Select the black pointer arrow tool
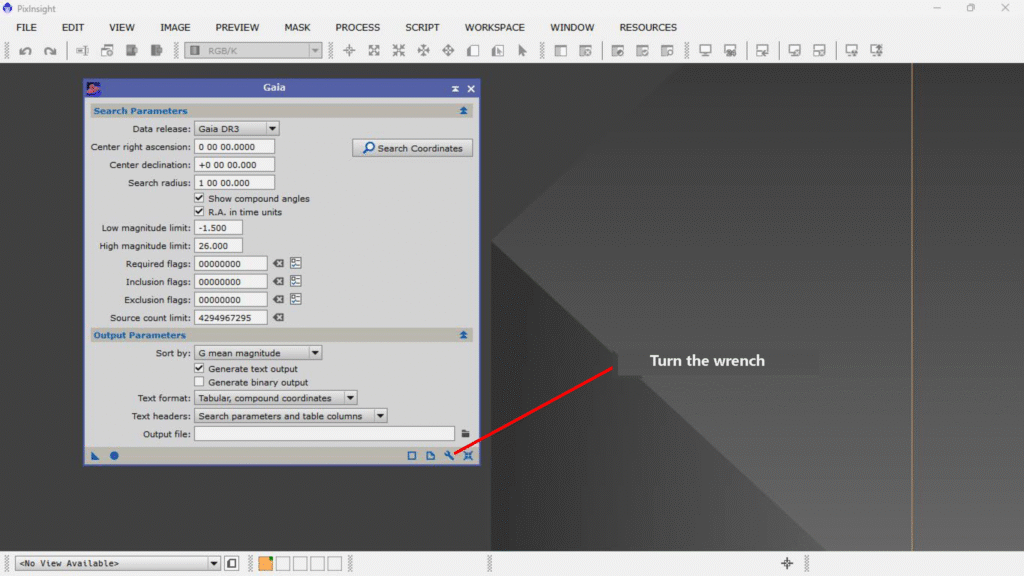The width and height of the screenshot is (1024, 576). [x=522, y=50]
